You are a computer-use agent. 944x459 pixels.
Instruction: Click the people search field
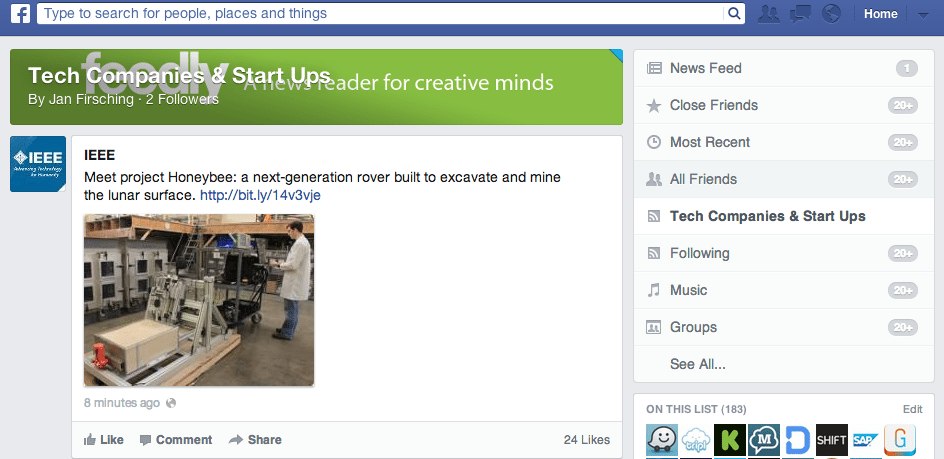380,13
